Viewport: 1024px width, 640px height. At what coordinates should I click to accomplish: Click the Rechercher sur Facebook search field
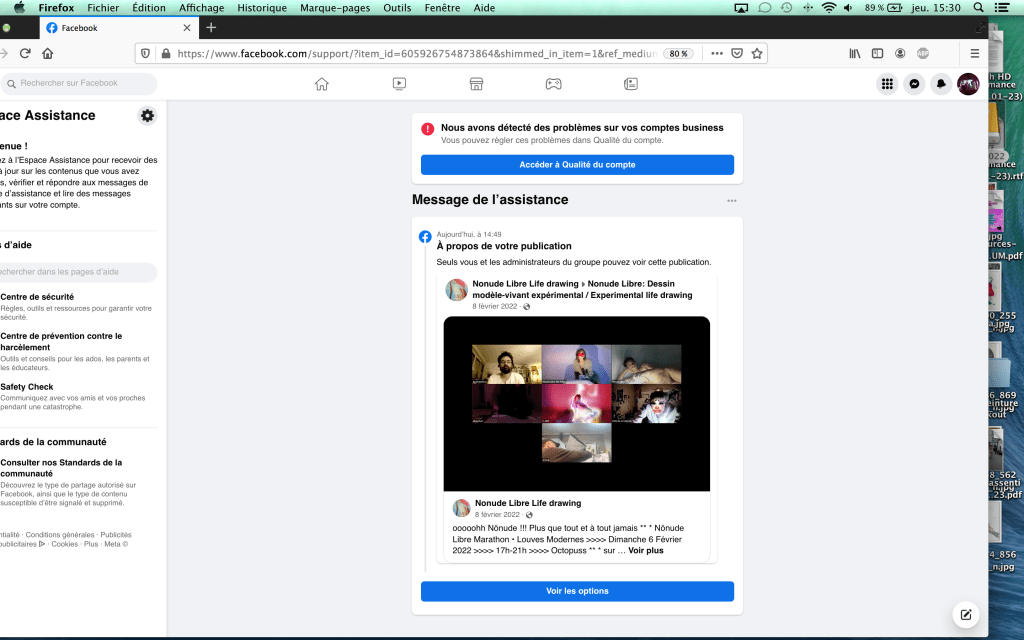pyautogui.click(x=80, y=84)
